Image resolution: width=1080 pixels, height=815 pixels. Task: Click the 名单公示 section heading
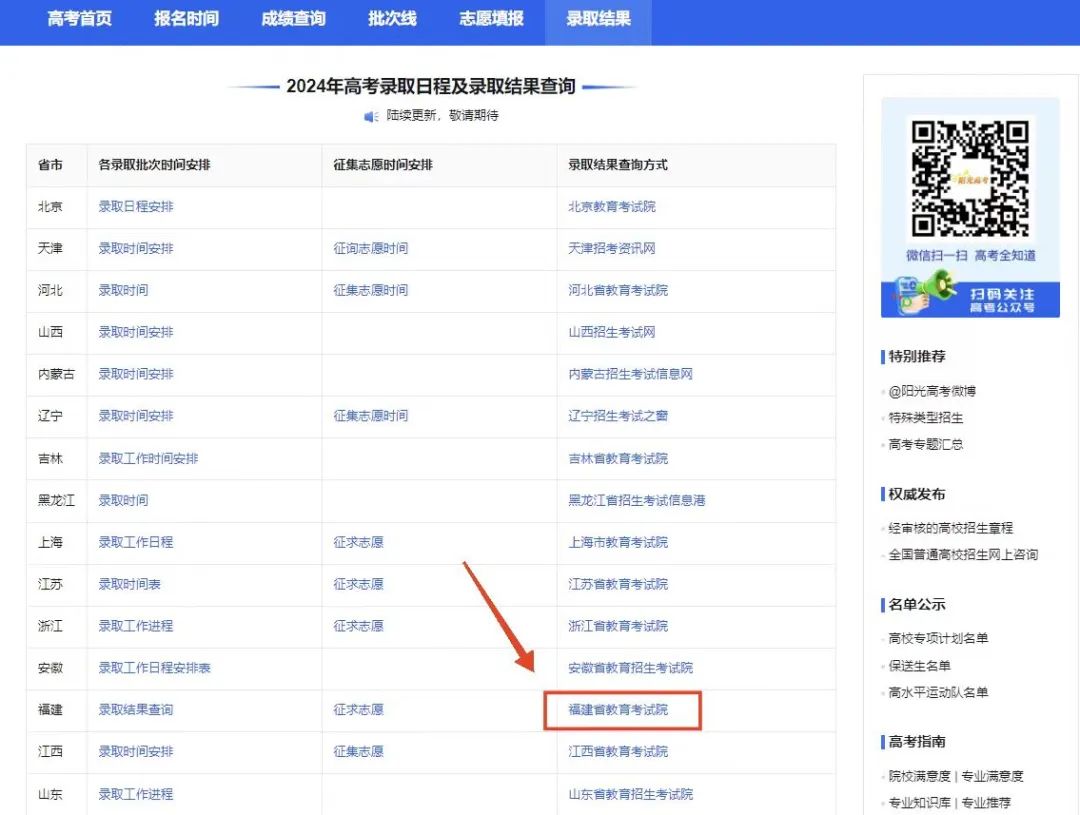[917, 604]
